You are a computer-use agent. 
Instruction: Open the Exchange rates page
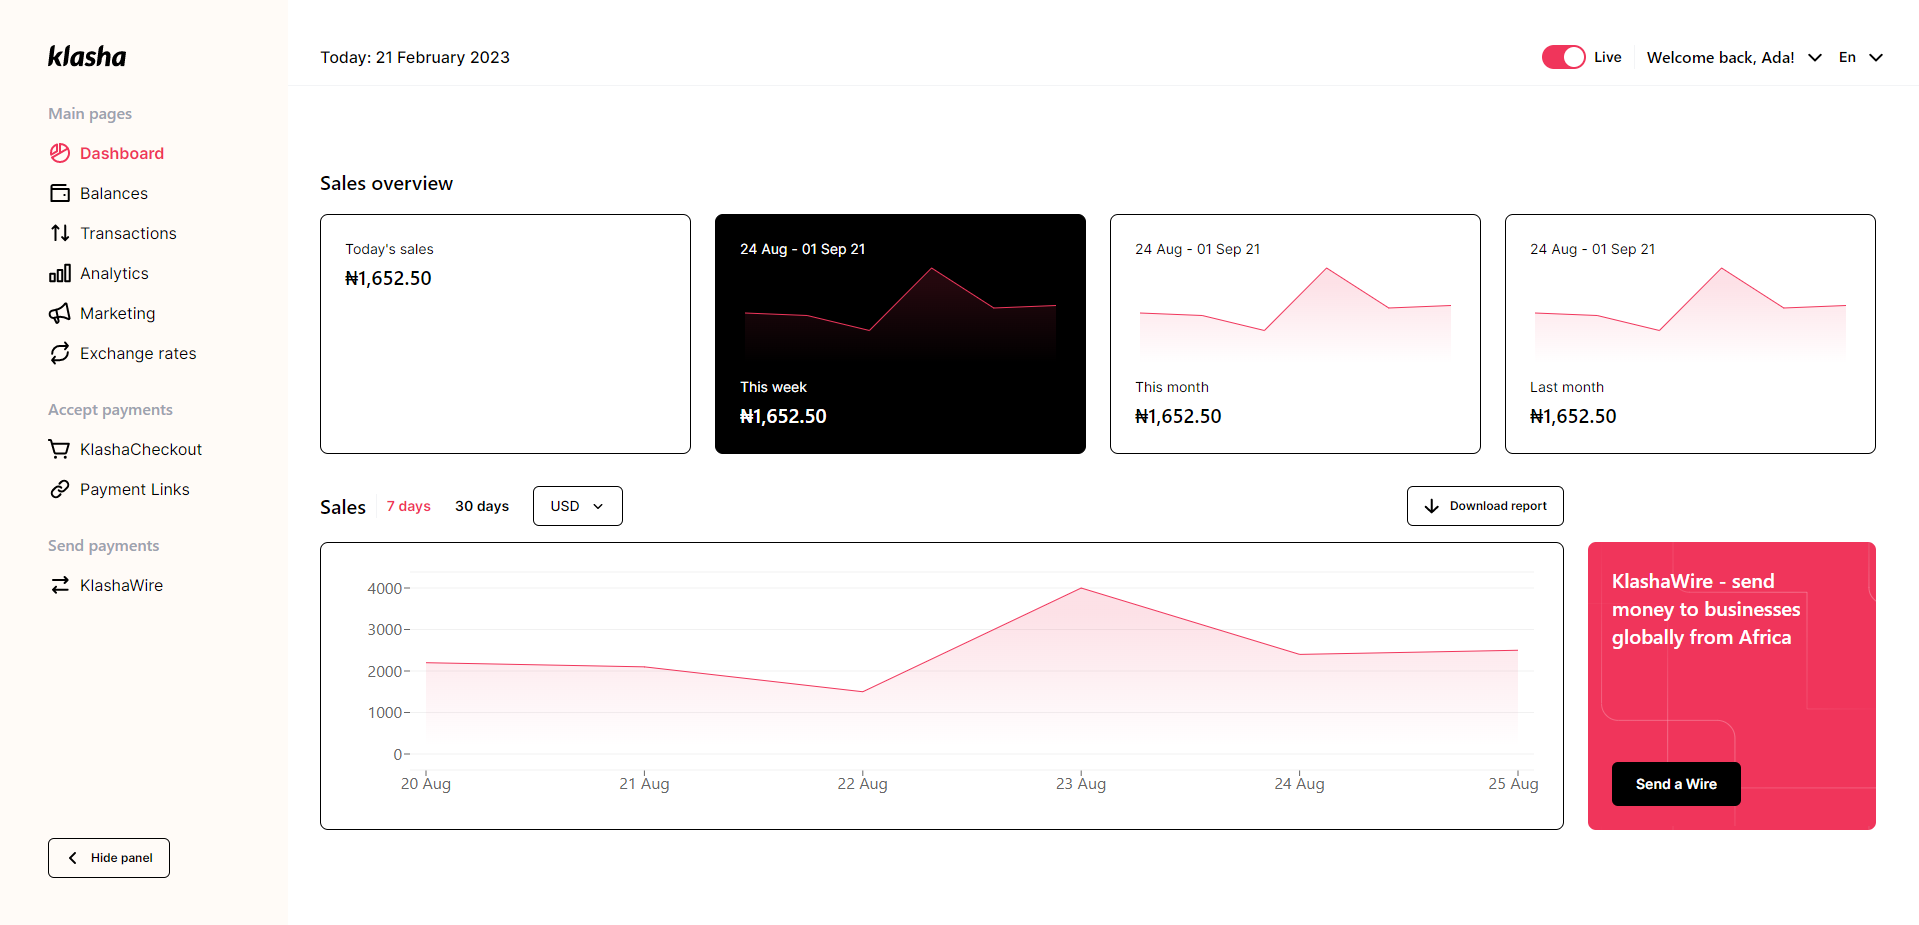138,352
